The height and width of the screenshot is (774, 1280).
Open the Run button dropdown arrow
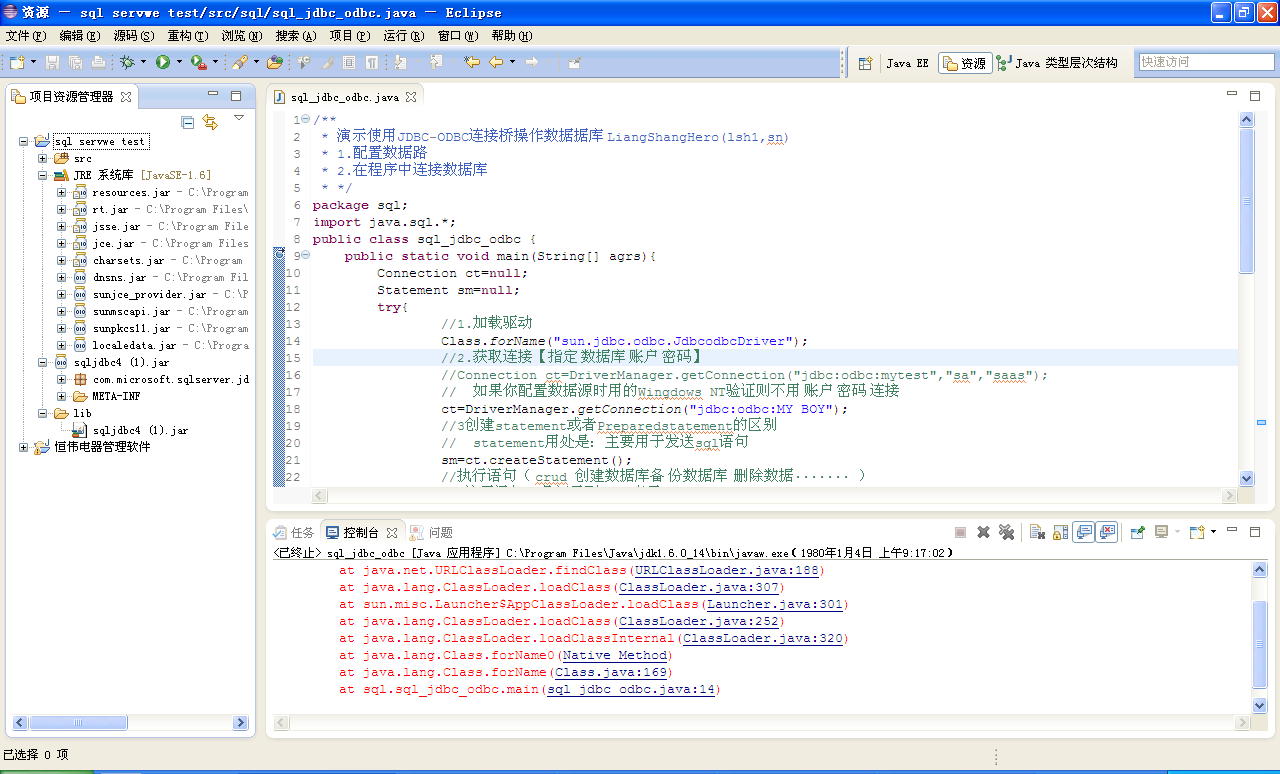pos(179,62)
